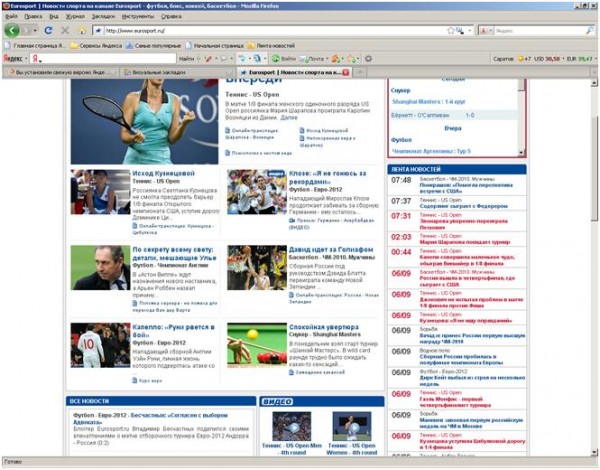Open the article 'Исход Кузнецовой'
The width and height of the screenshot is (600, 470).
tap(163, 173)
